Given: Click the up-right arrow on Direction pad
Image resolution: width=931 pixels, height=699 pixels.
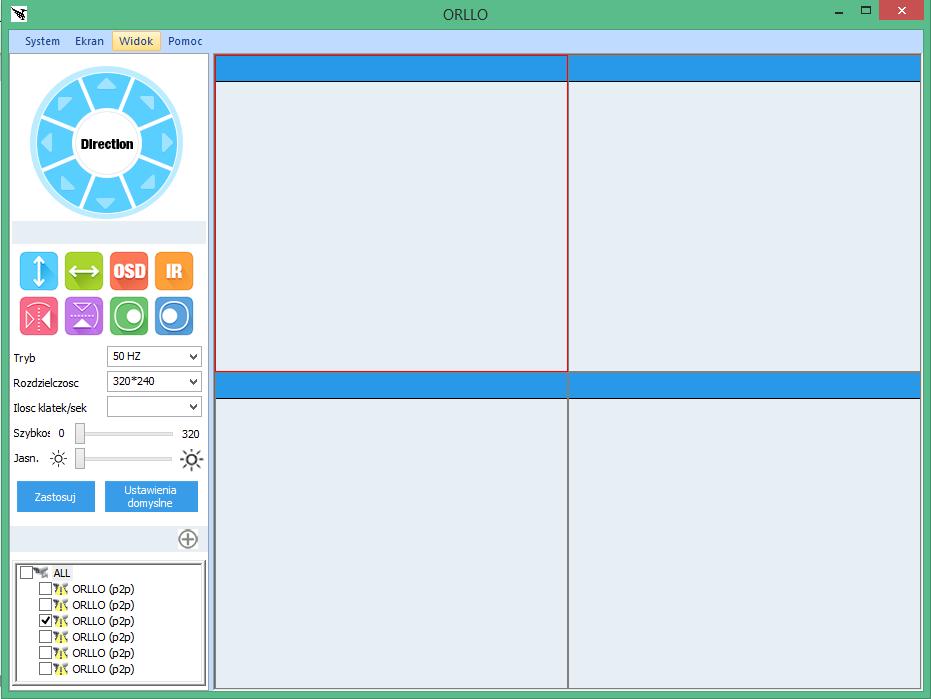Looking at the screenshot, I should (148, 102).
